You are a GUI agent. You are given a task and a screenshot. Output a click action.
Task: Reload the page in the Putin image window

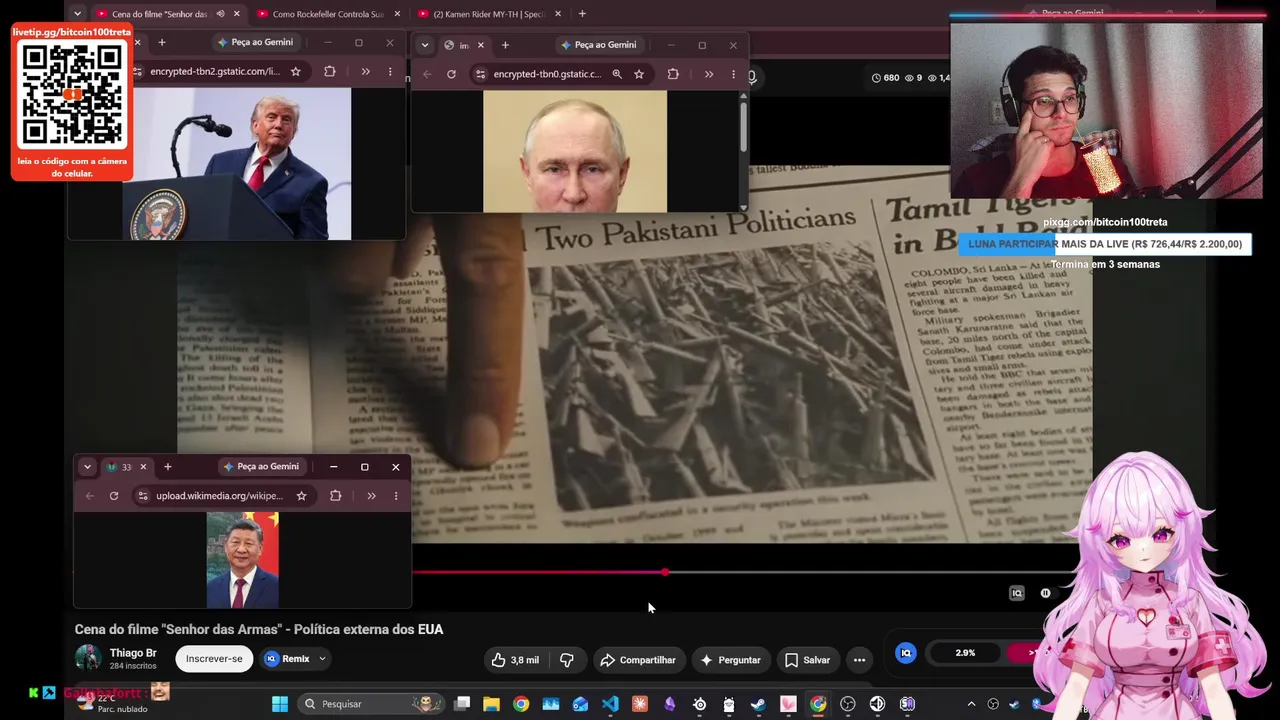point(451,74)
